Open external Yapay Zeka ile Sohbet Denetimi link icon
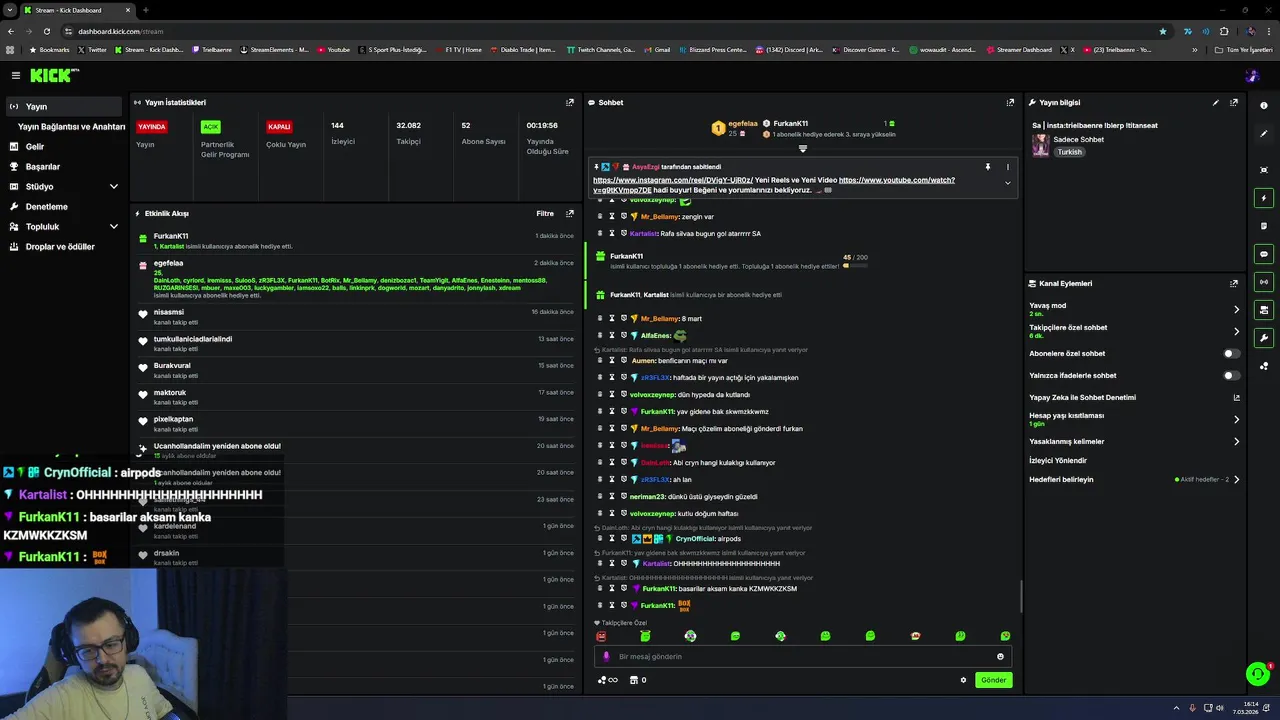The height and width of the screenshot is (720, 1280). click(1236, 397)
